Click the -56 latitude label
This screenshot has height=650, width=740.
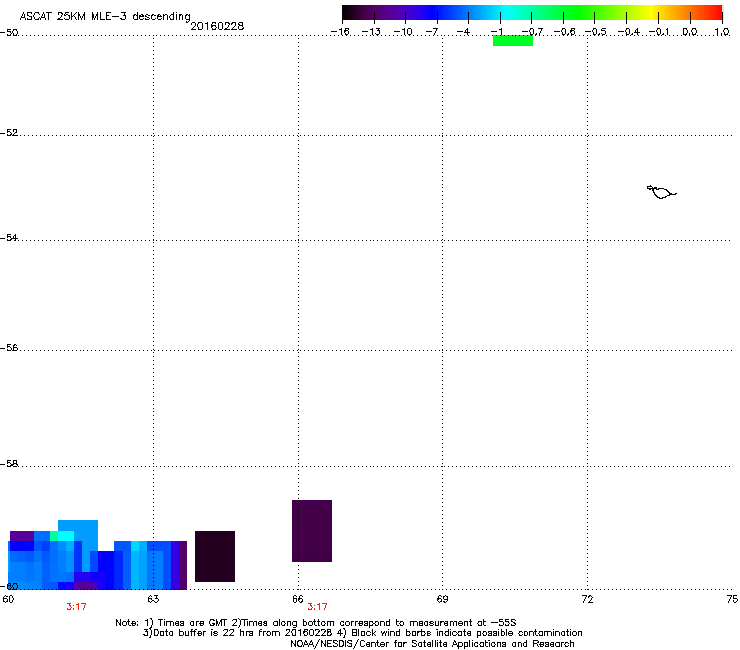[x=9, y=347]
